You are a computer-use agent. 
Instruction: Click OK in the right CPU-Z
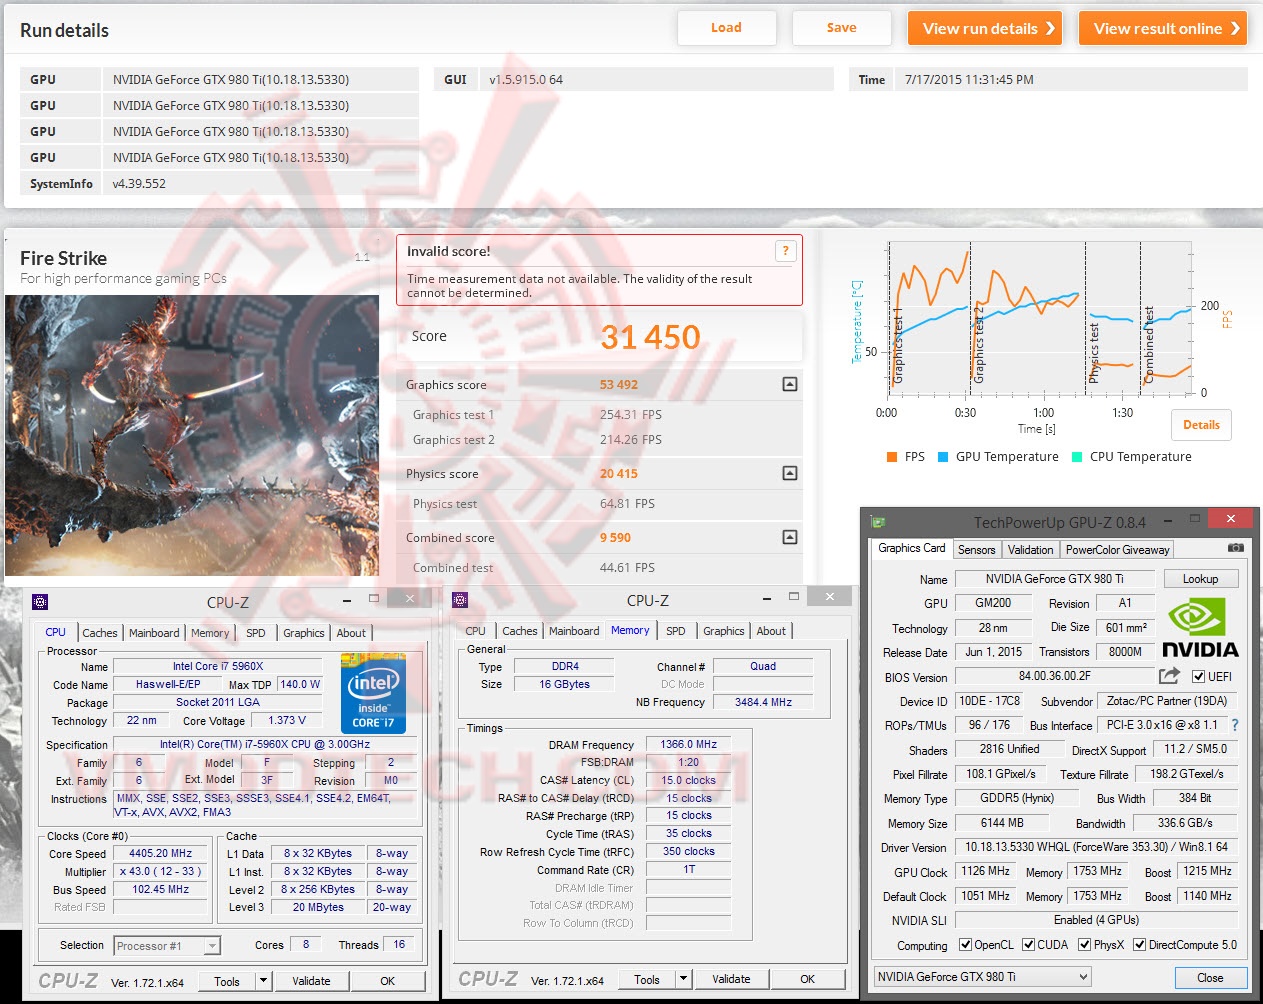pyautogui.click(x=807, y=979)
